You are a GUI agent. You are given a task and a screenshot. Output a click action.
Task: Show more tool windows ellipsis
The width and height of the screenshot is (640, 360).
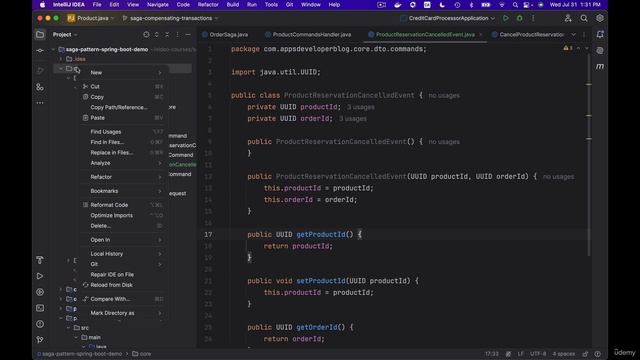40,103
